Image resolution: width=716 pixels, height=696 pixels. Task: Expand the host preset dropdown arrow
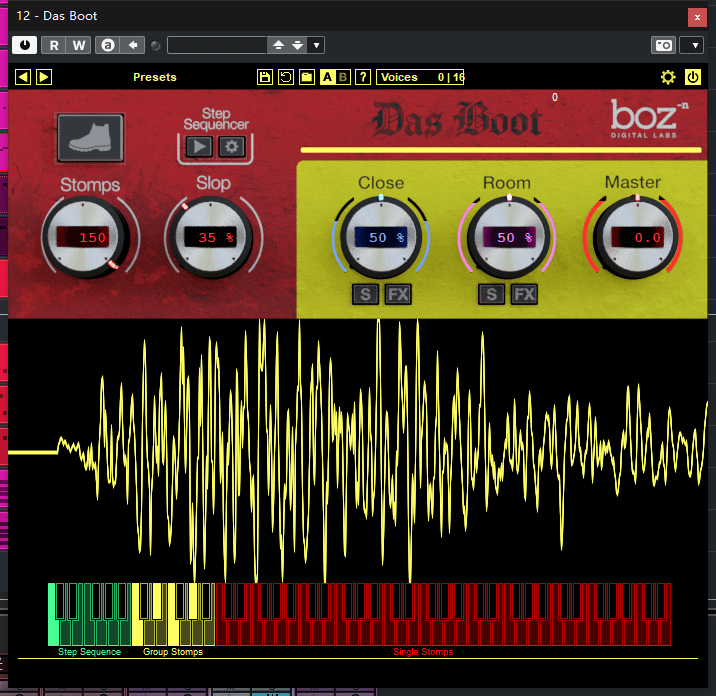pos(316,45)
